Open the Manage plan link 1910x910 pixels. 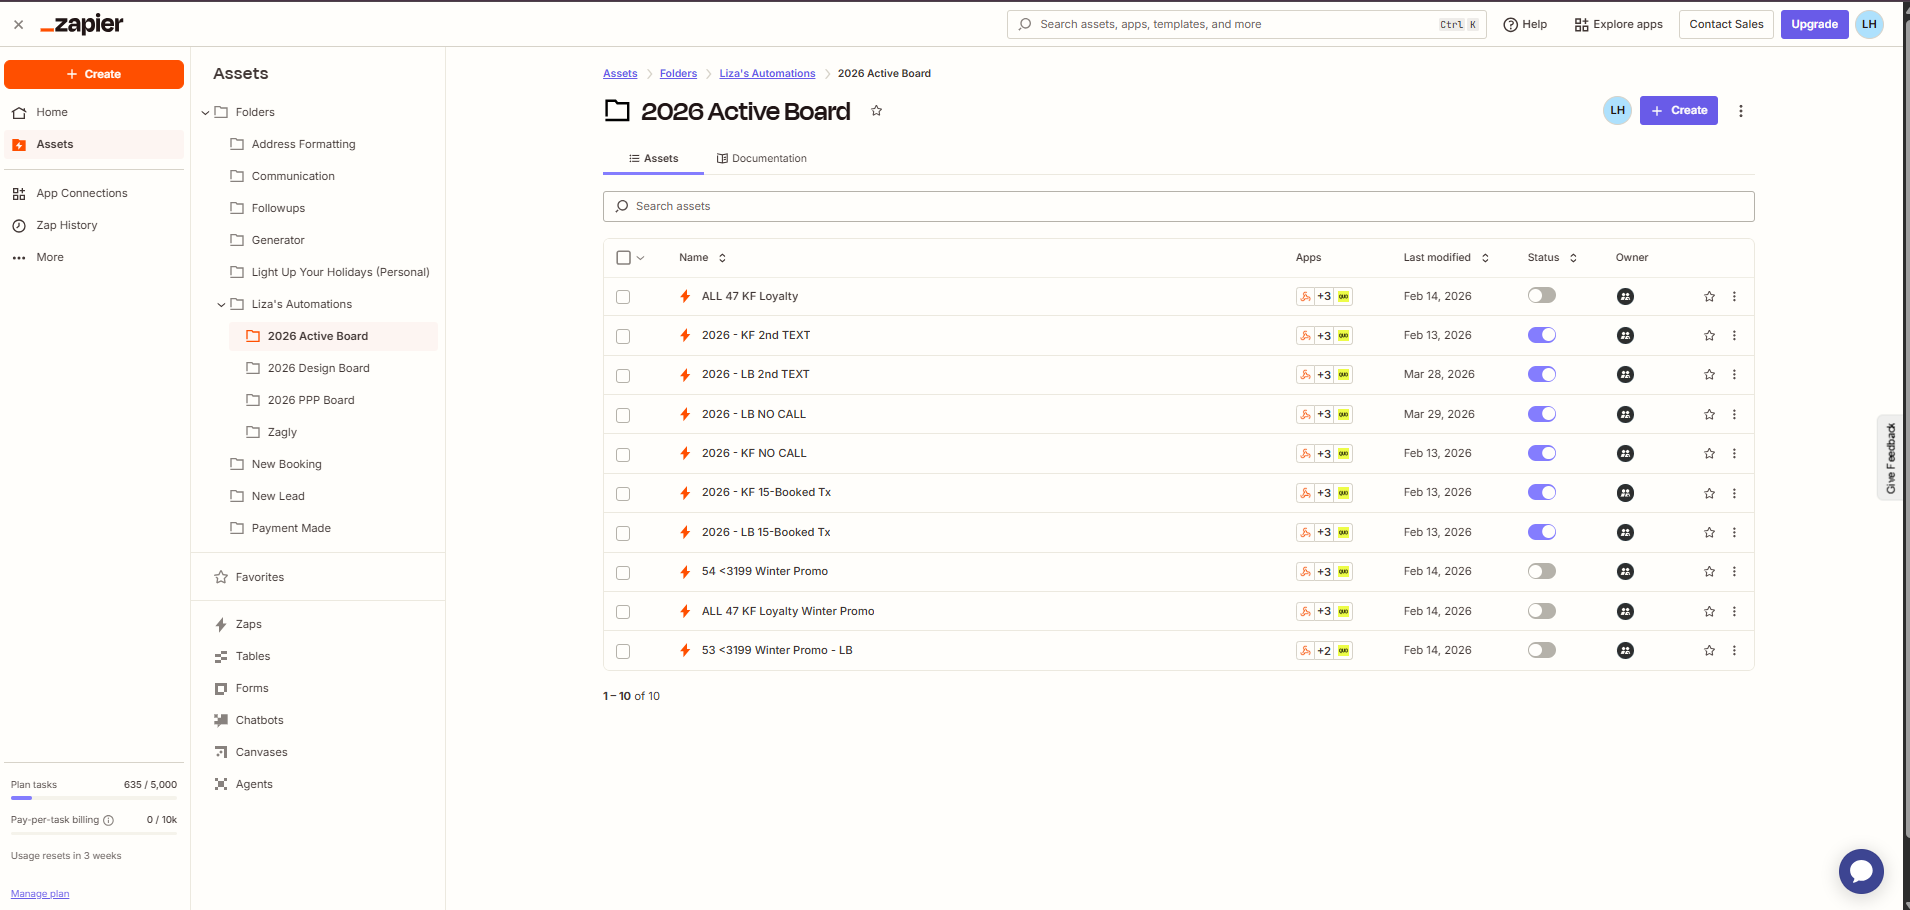click(x=40, y=894)
